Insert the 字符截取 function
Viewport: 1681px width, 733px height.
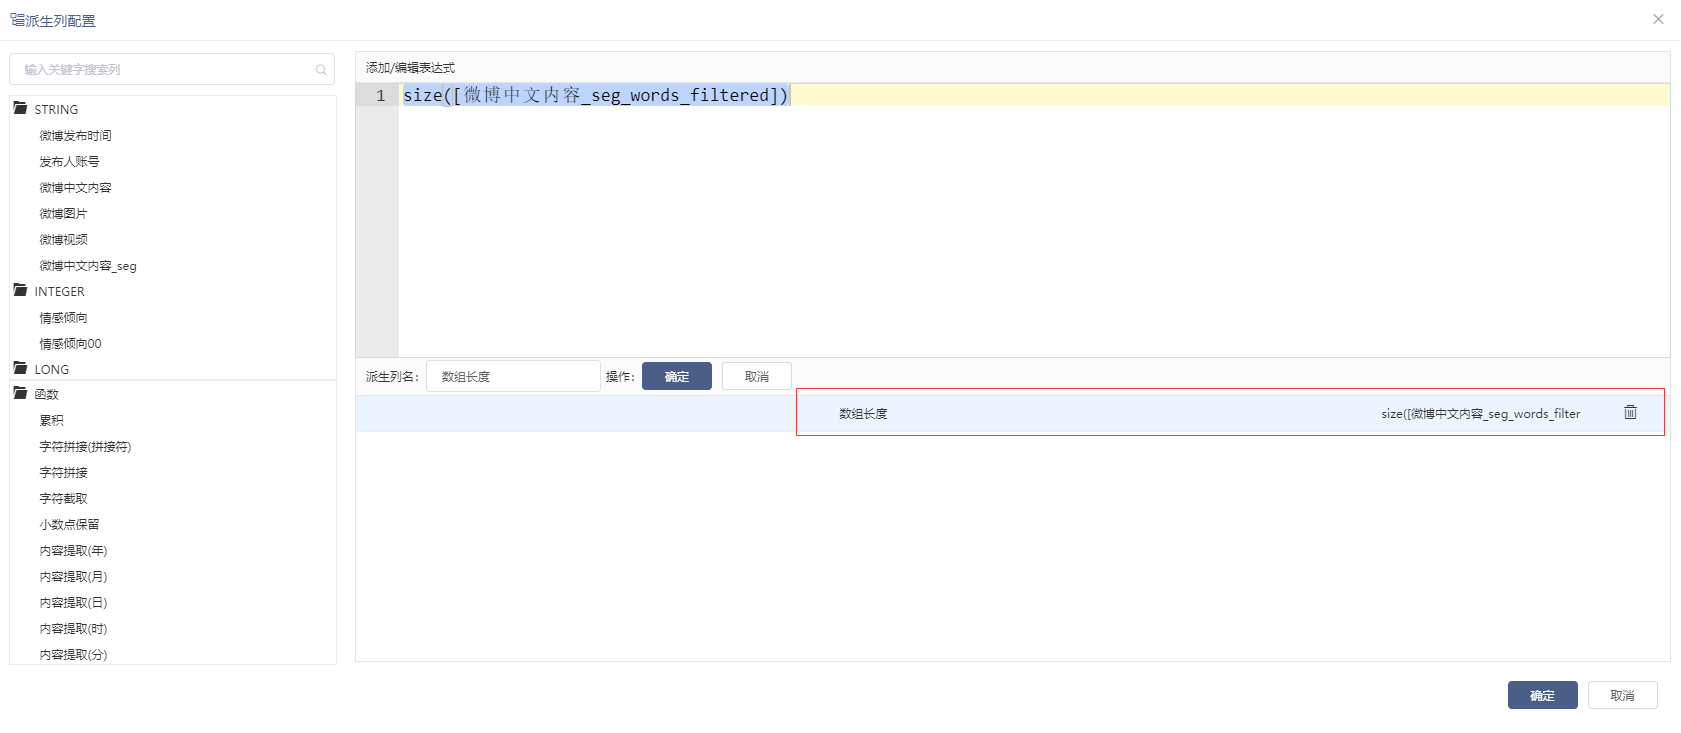click(x=63, y=498)
